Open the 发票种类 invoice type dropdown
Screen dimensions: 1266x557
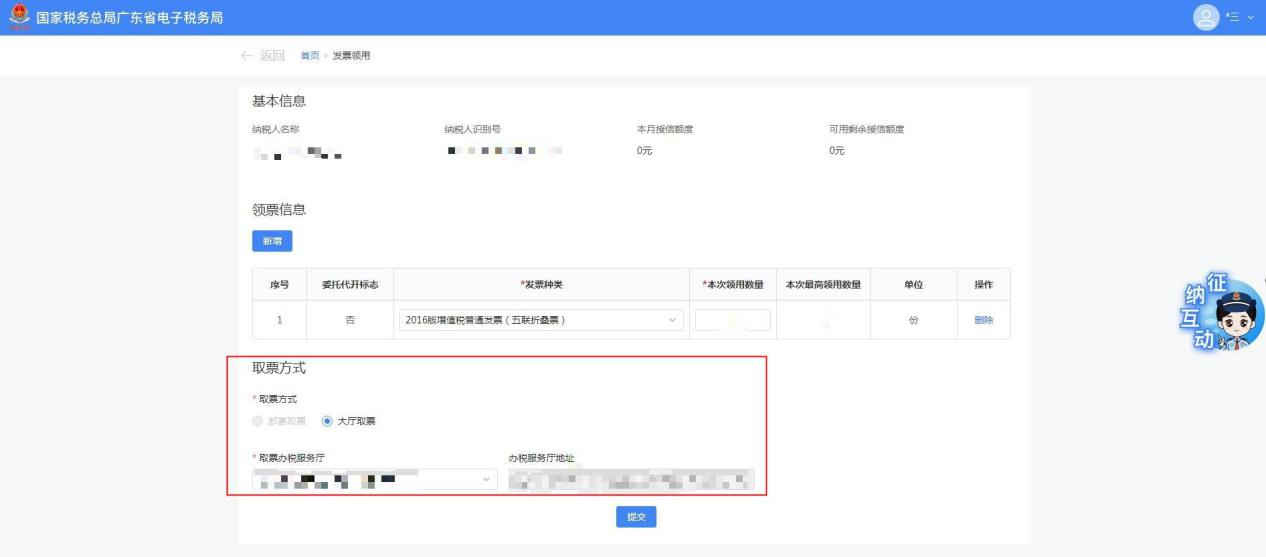[x=540, y=320]
